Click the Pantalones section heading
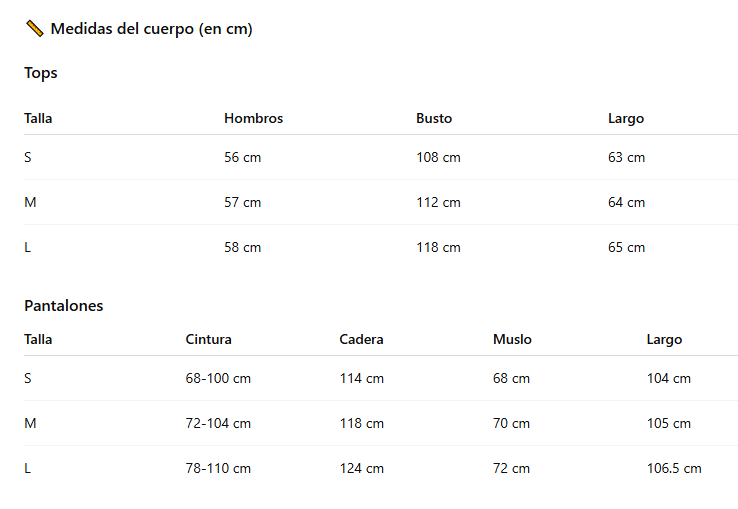This screenshot has width=738, height=509. click(x=64, y=306)
